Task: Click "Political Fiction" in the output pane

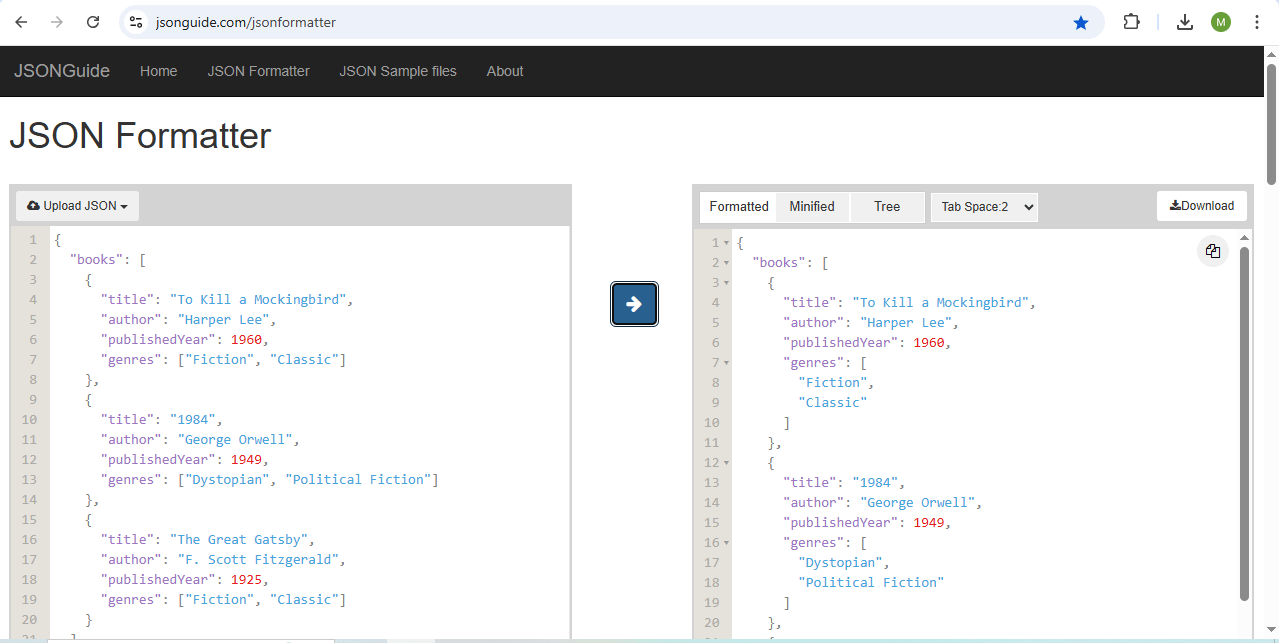Action: [x=871, y=583]
